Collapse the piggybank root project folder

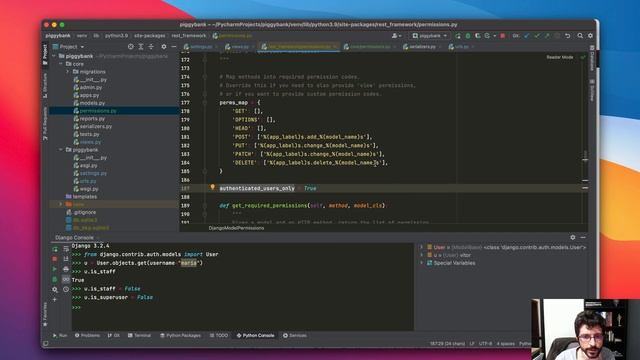point(54,56)
